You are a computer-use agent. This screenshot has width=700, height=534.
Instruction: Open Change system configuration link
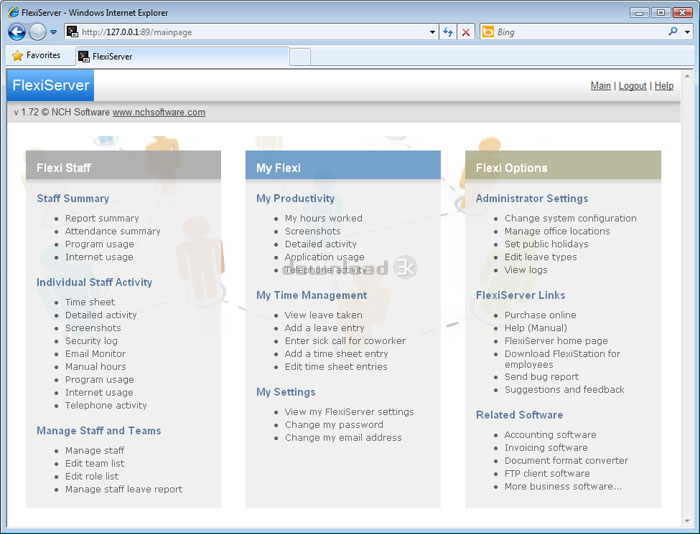(x=570, y=218)
